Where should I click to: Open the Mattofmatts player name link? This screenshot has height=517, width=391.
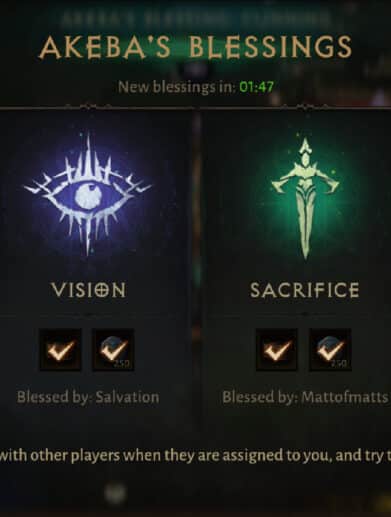pos(344,397)
